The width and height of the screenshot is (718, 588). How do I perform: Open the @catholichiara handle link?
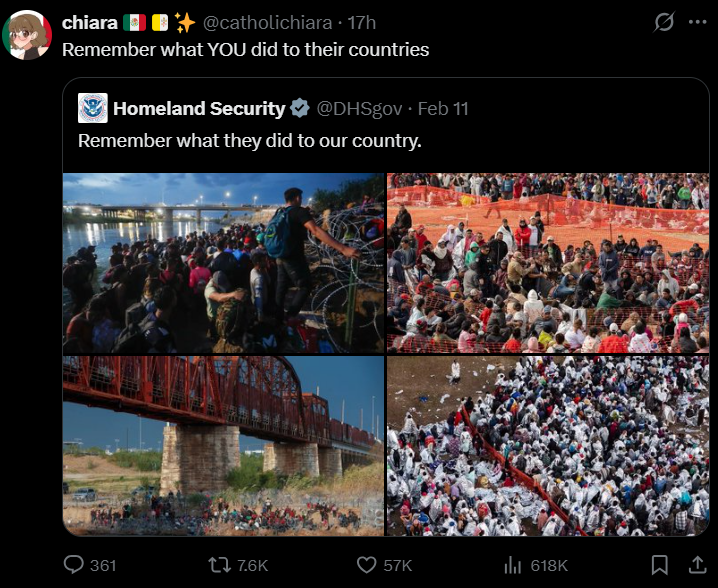click(267, 22)
